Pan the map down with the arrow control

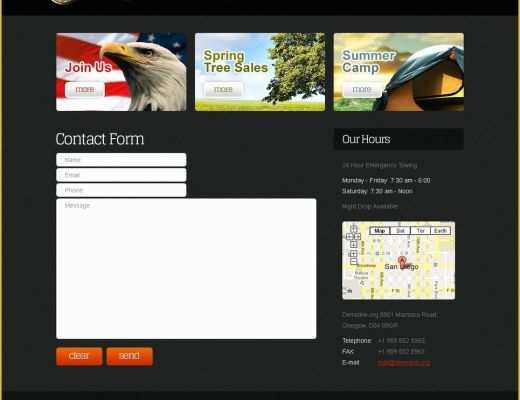354,244
